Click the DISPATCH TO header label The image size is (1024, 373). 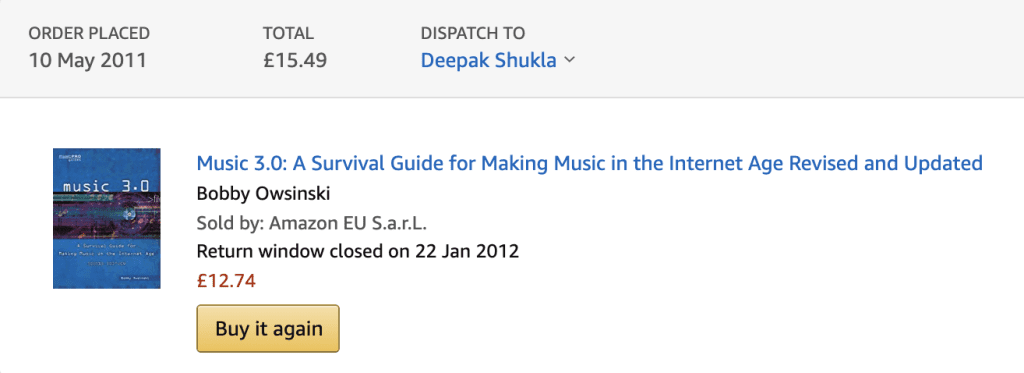[x=473, y=33]
